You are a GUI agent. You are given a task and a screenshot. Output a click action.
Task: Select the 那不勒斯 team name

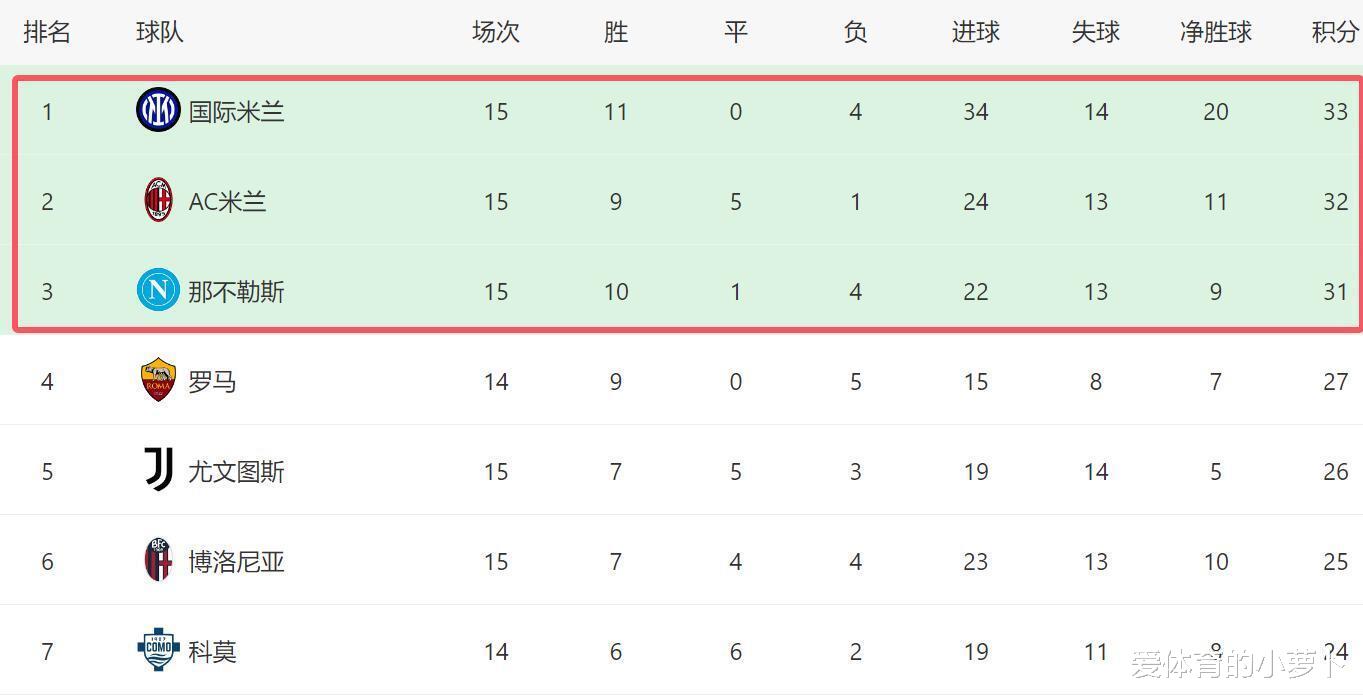tap(237, 291)
